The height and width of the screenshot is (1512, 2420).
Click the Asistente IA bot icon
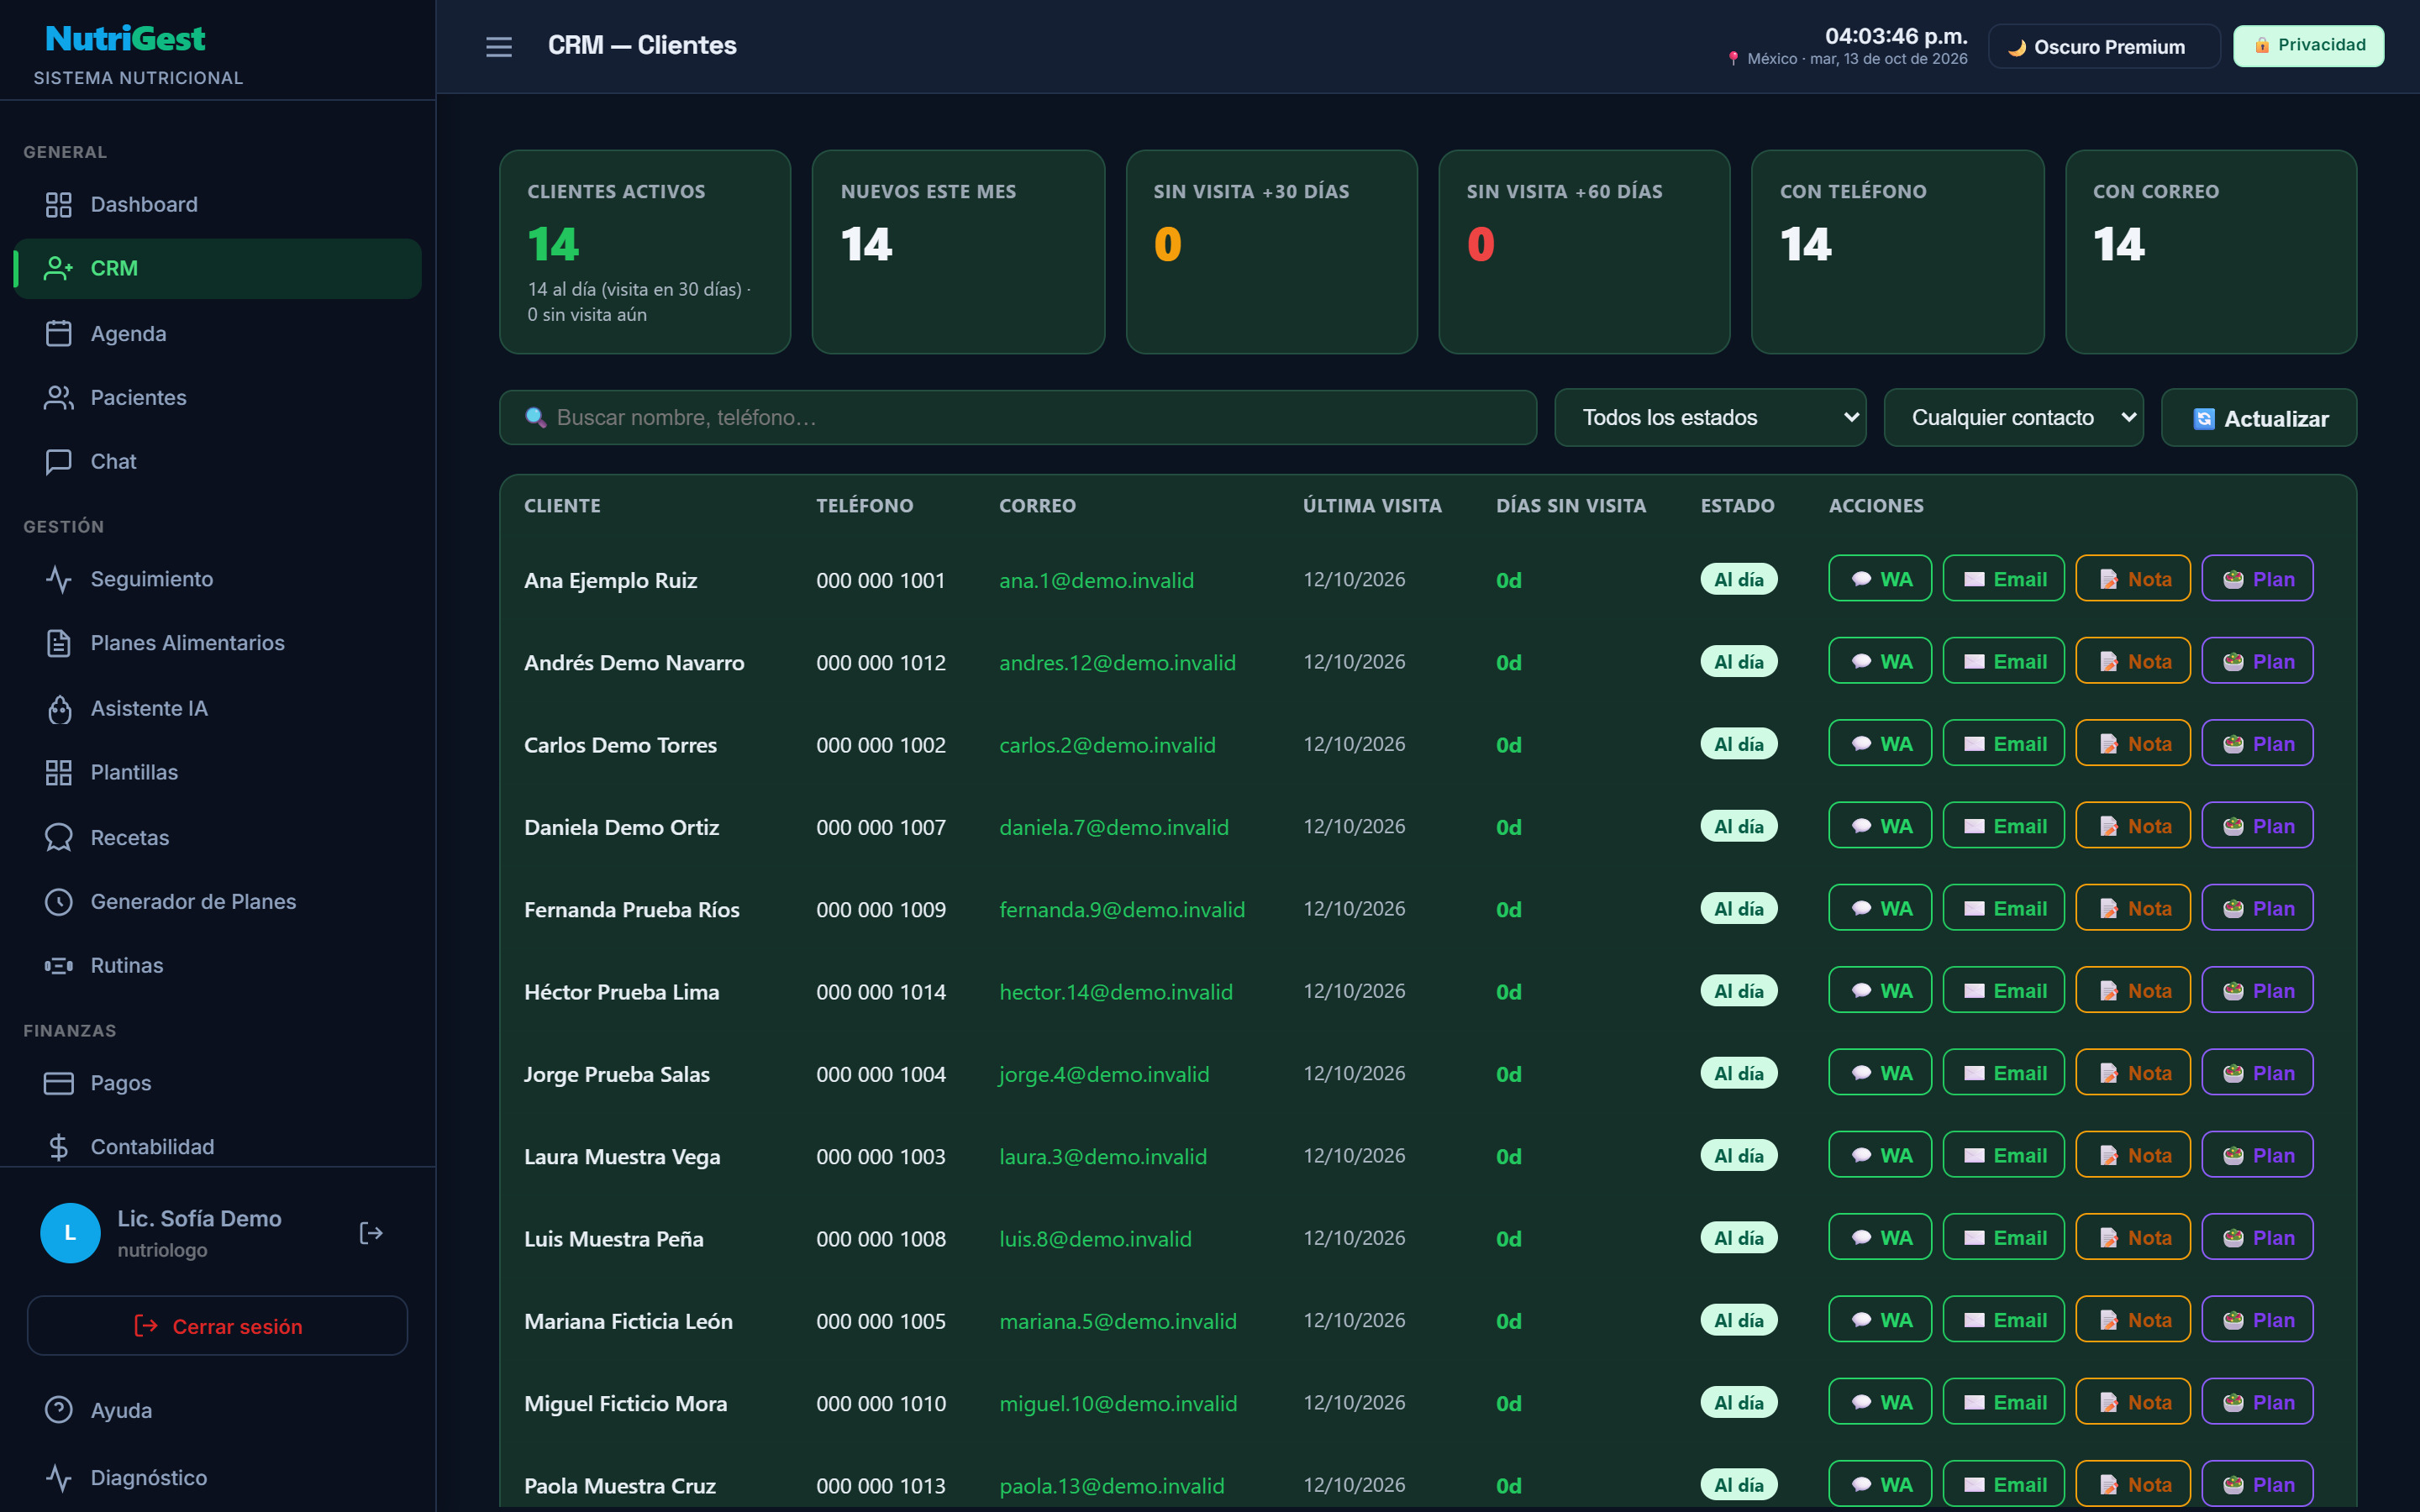pyautogui.click(x=59, y=708)
